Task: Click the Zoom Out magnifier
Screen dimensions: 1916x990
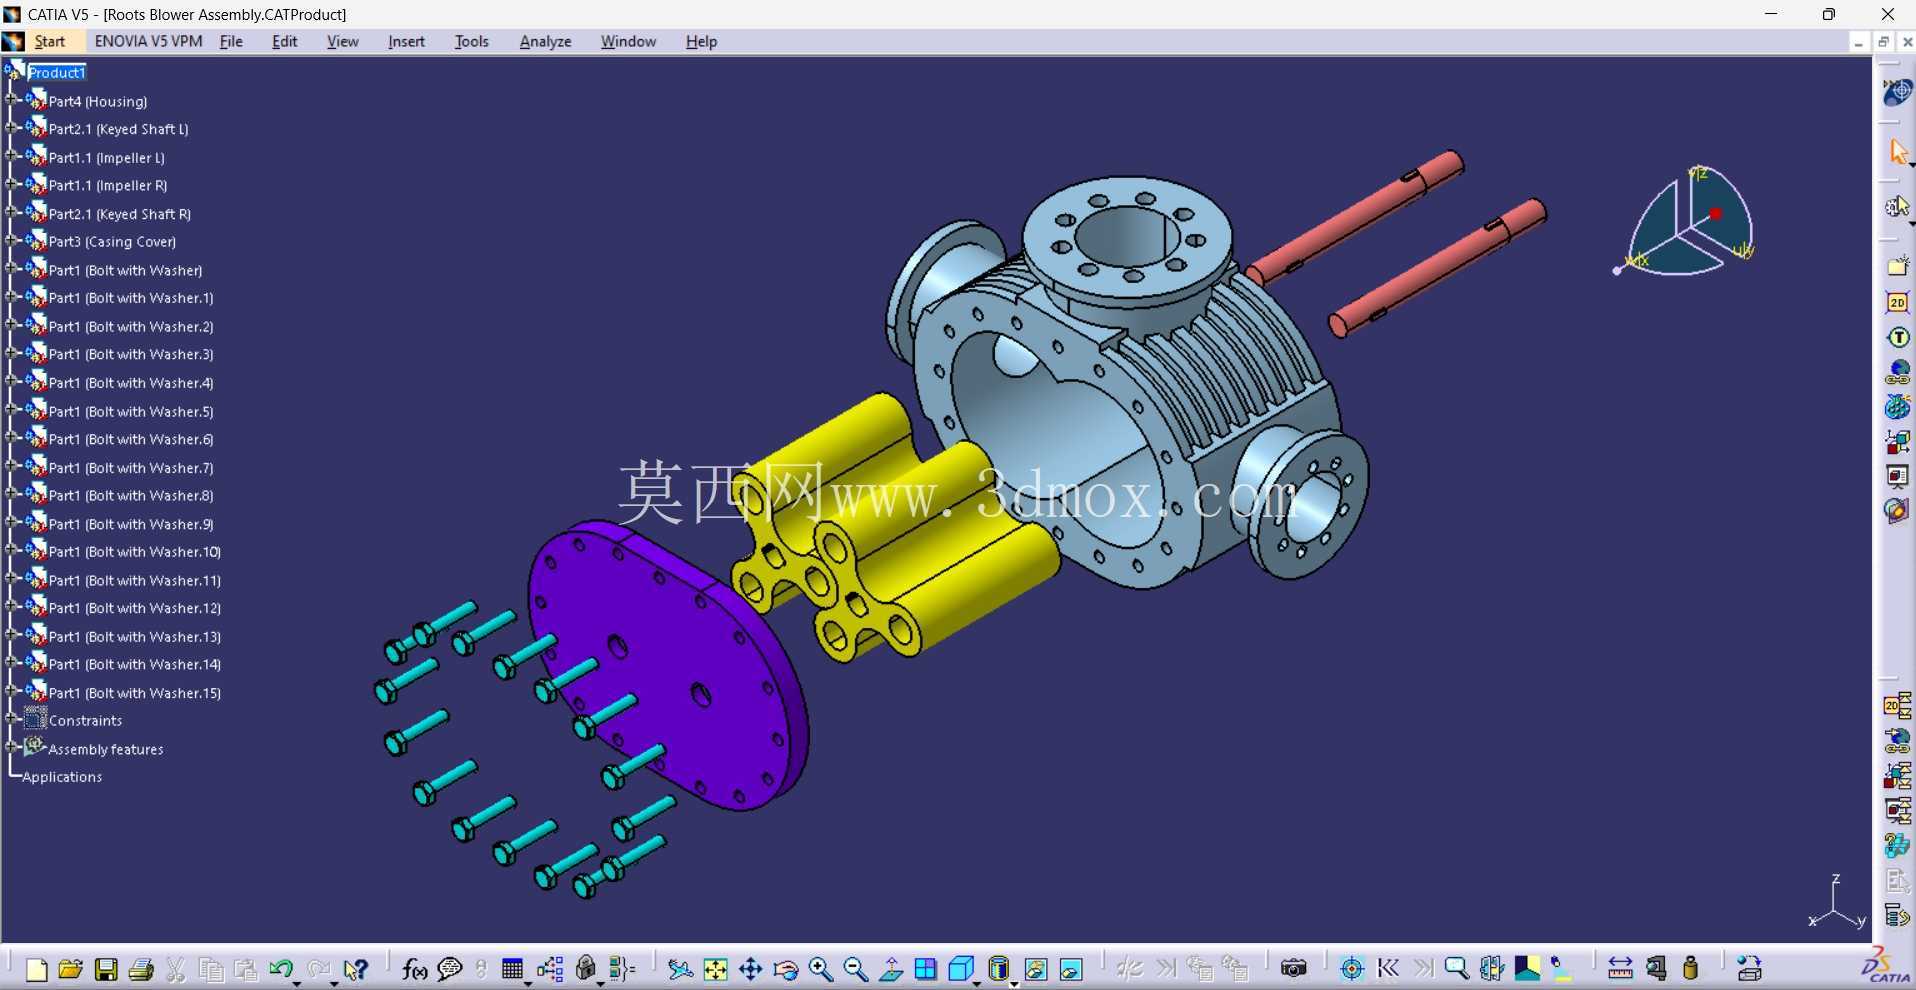Action: pyautogui.click(x=856, y=969)
